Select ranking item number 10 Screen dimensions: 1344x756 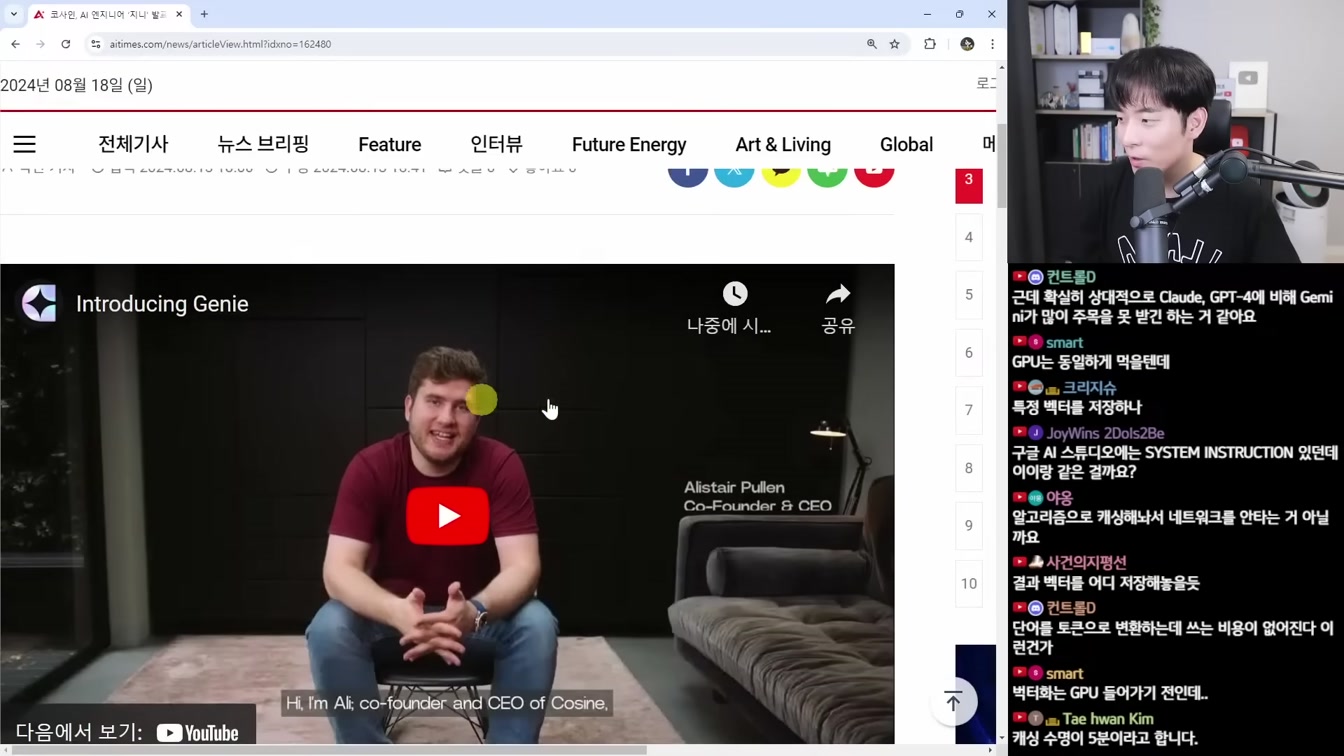point(969,584)
